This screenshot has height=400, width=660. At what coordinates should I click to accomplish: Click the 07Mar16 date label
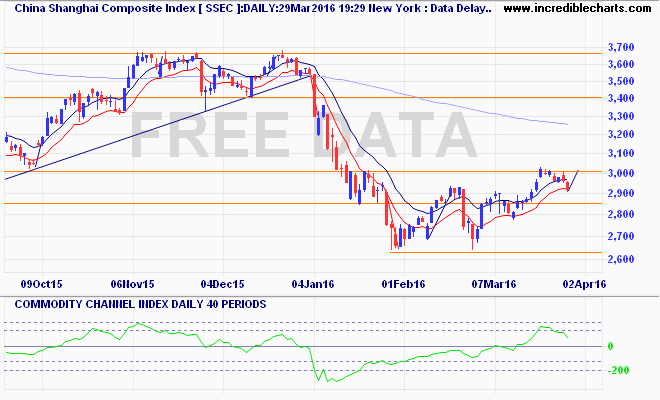(x=494, y=284)
